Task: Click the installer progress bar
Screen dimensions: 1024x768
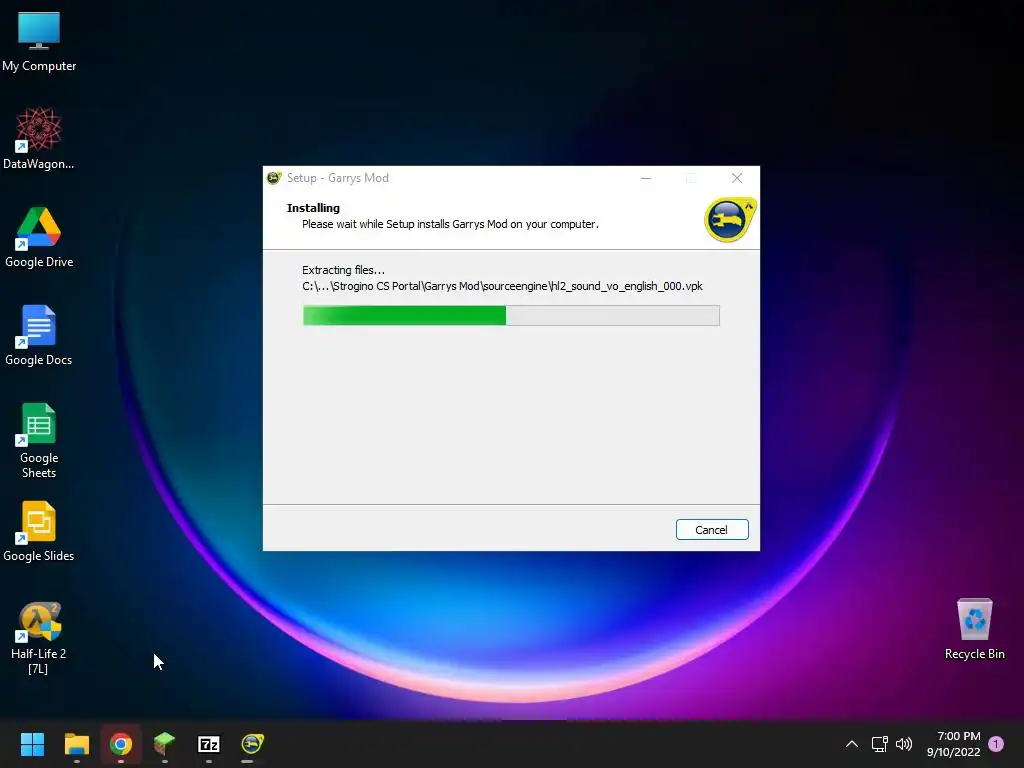Action: (x=511, y=315)
